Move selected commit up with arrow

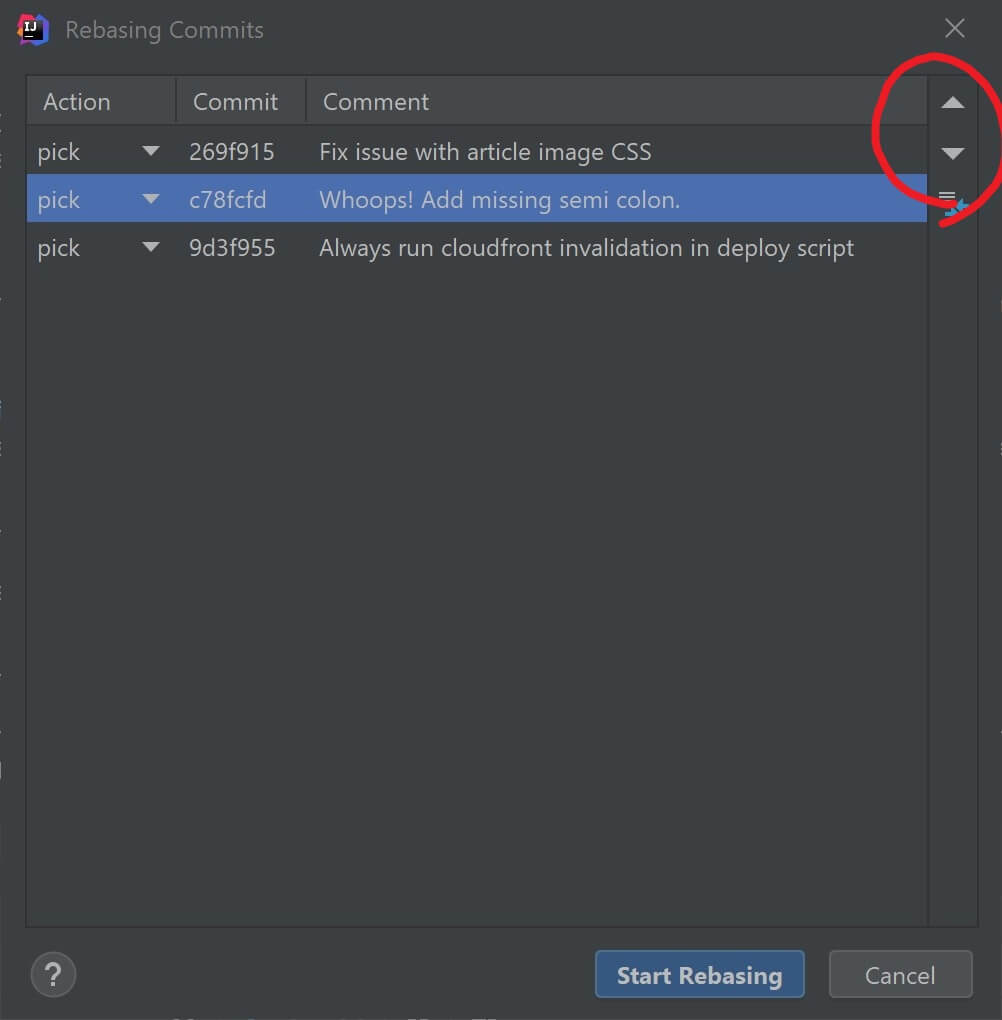click(953, 102)
